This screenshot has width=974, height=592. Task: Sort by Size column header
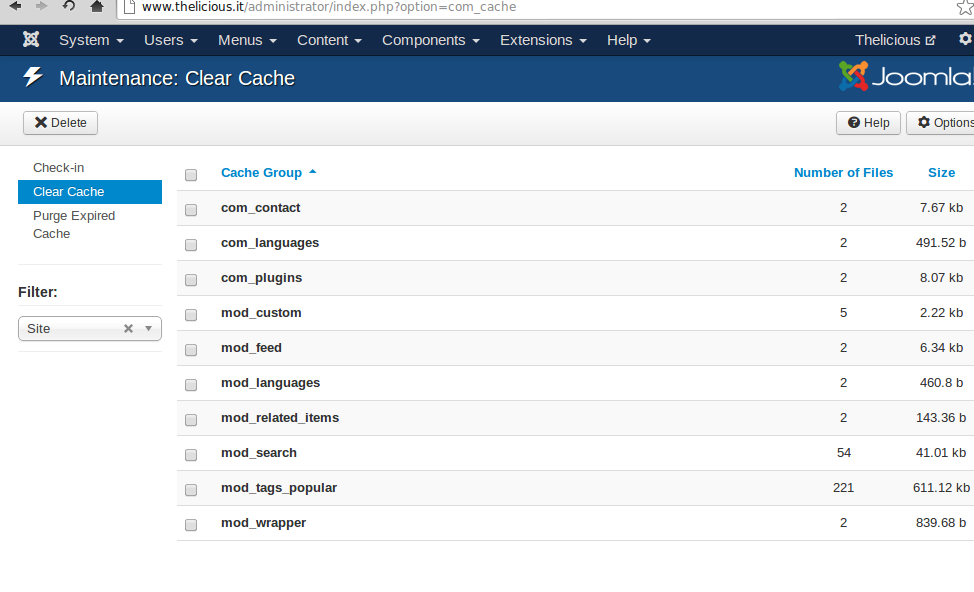pos(941,173)
